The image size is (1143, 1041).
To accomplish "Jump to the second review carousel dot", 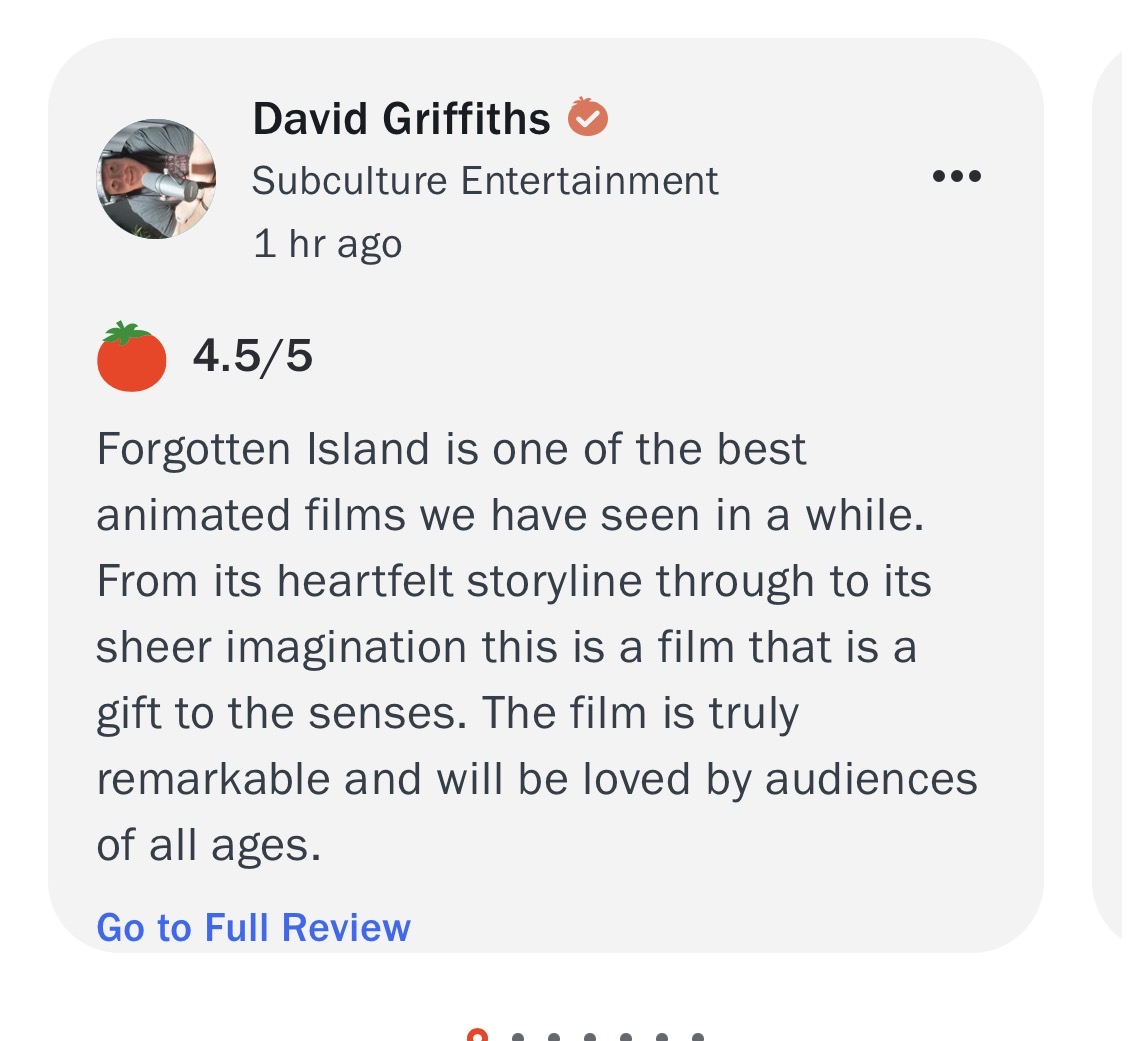I will click(x=518, y=1037).
